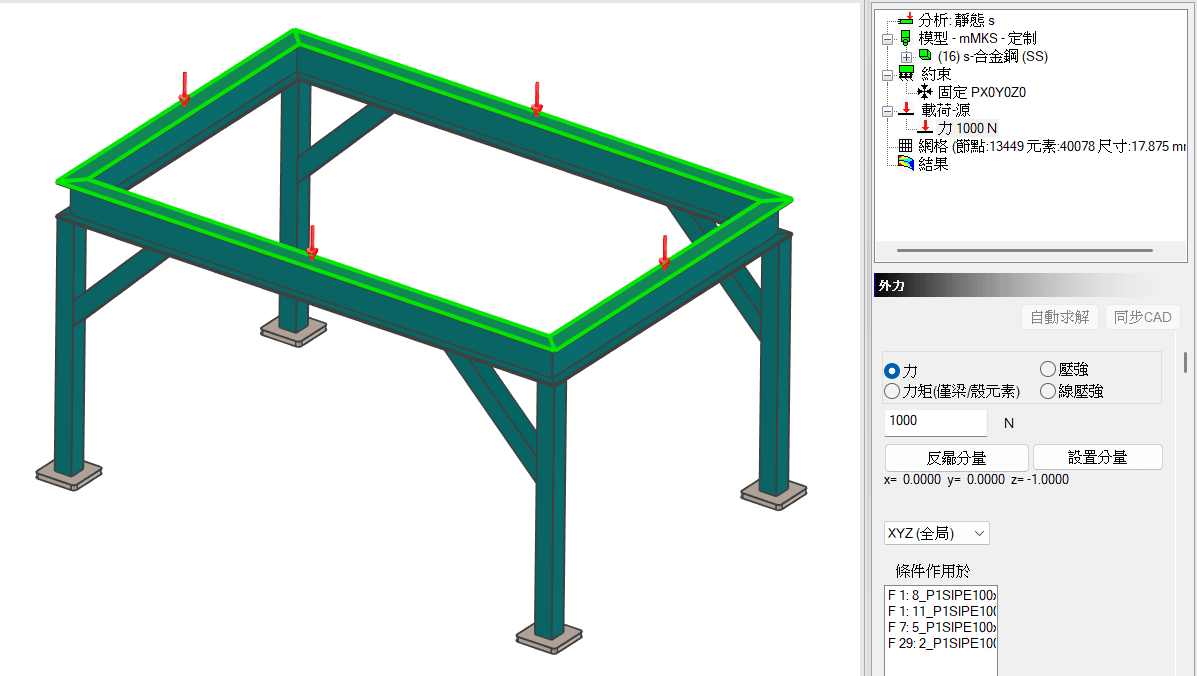Click the 外力 panel vertical scrollbar
Viewport: 1197px width, 676px height.
1186,362
